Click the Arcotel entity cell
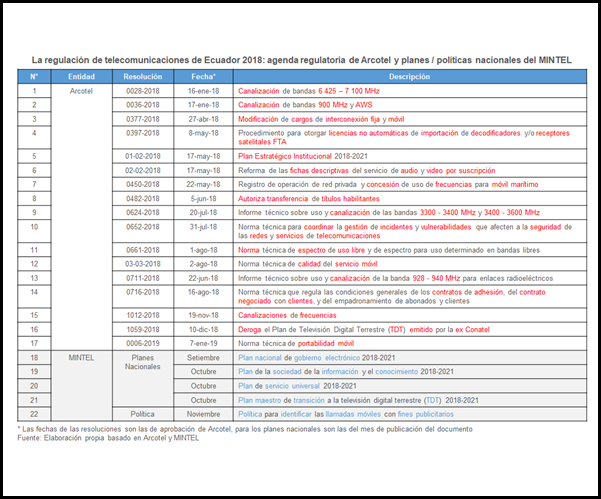The width and height of the screenshot is (601, 499). (82, 90)
